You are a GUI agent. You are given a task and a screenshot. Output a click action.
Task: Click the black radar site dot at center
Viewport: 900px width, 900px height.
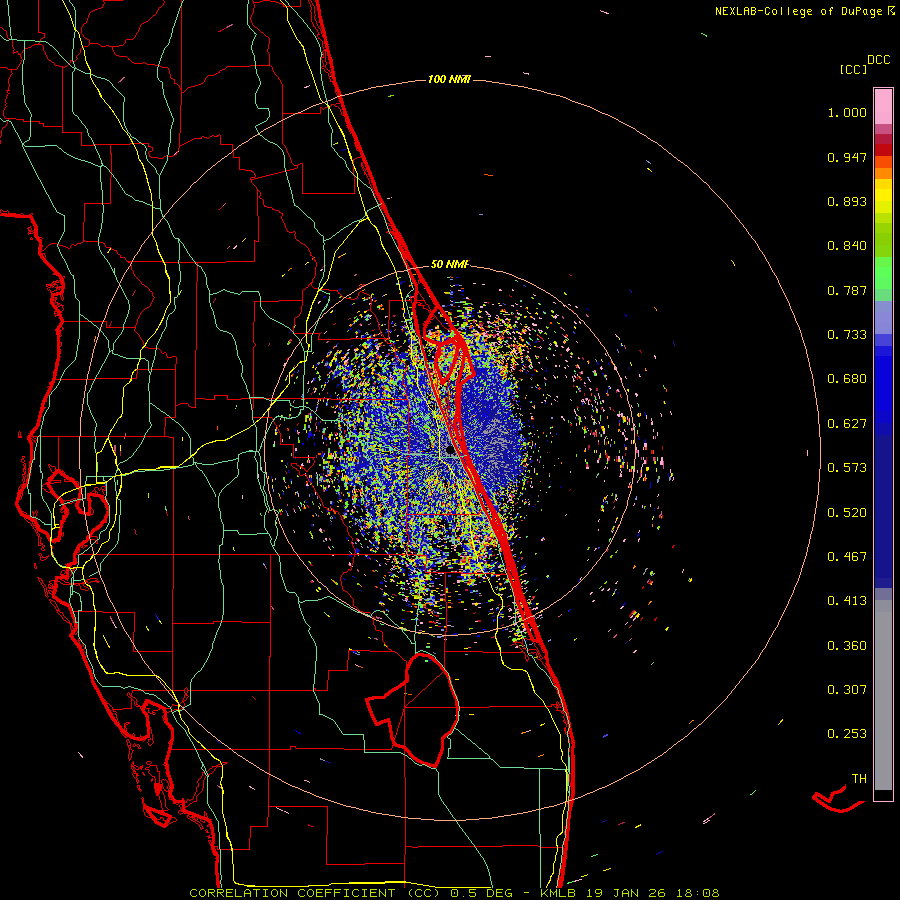point(450,451)
